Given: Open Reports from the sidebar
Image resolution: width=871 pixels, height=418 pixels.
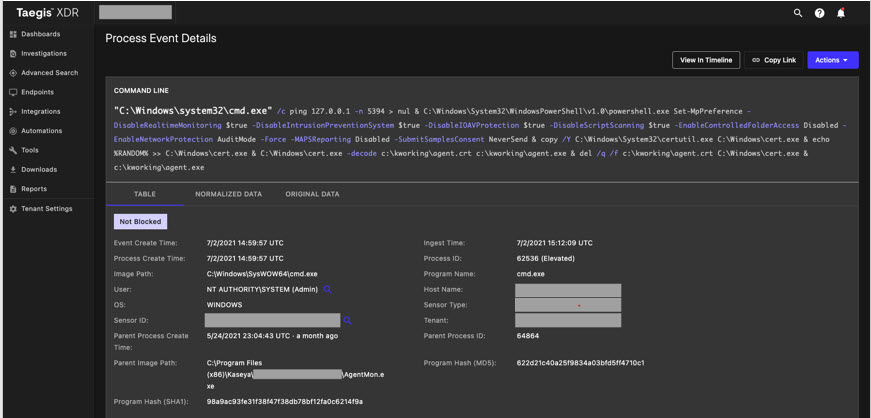Looking at the screenshot, I should tap(34, 189).
